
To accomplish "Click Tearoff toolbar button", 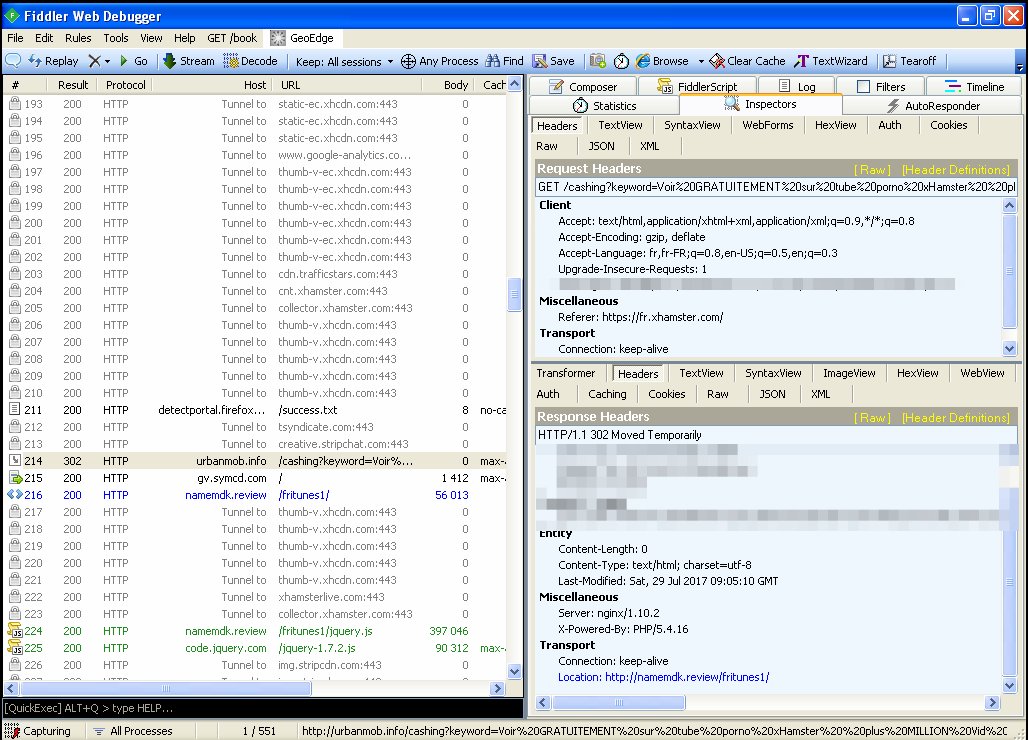I will click(x=909, y=61).
